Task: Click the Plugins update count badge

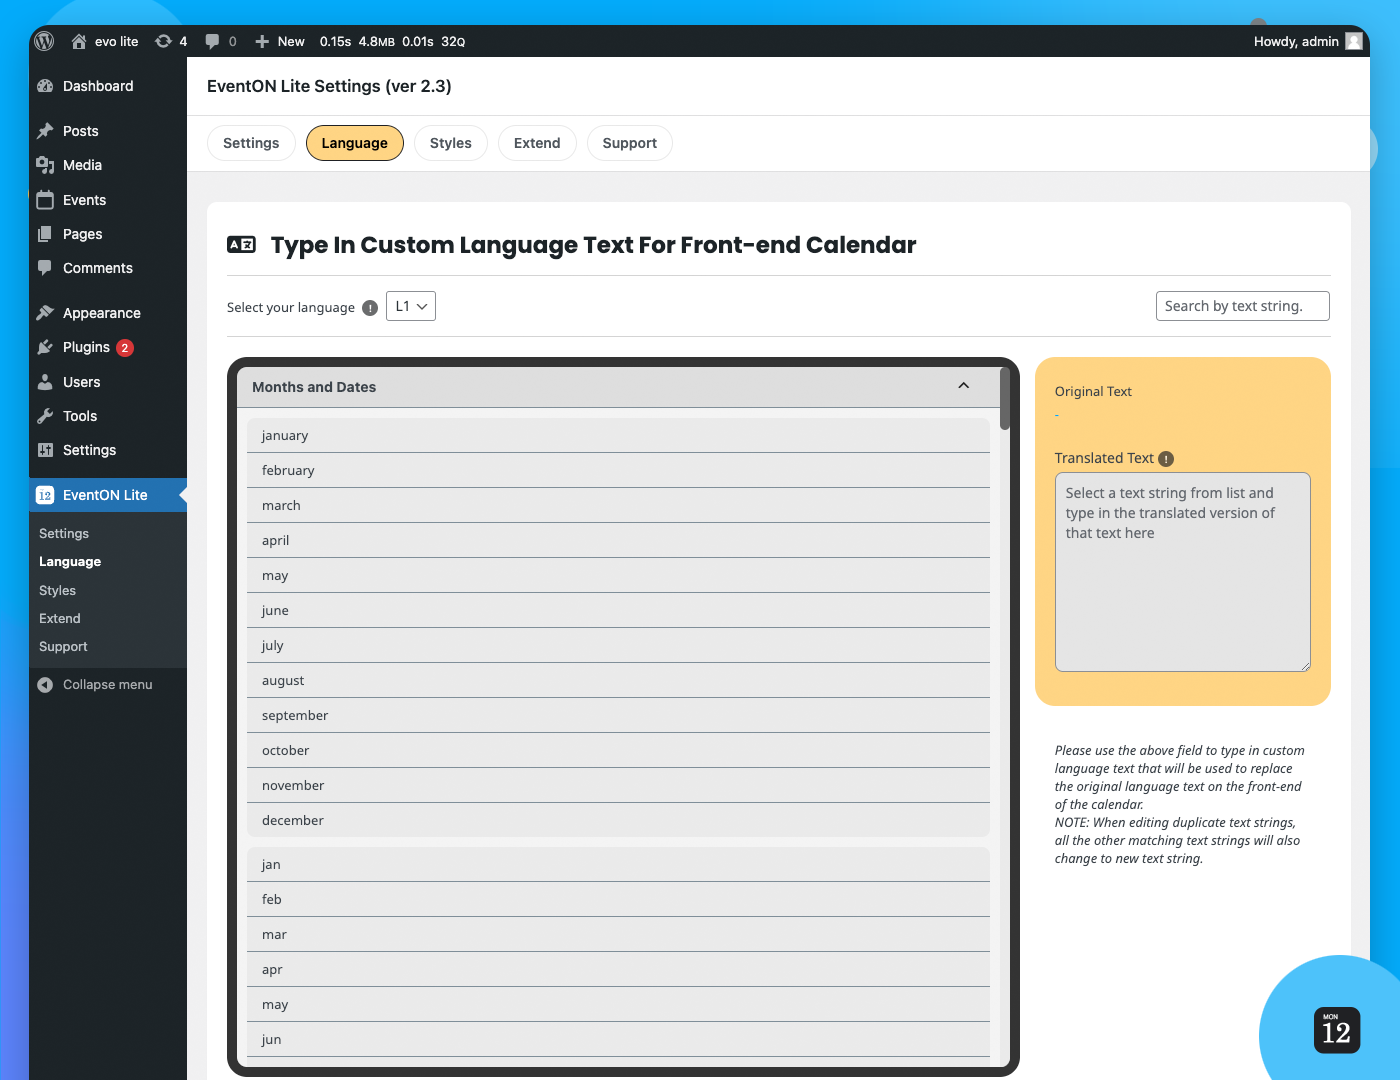Action: pos(125,348)
